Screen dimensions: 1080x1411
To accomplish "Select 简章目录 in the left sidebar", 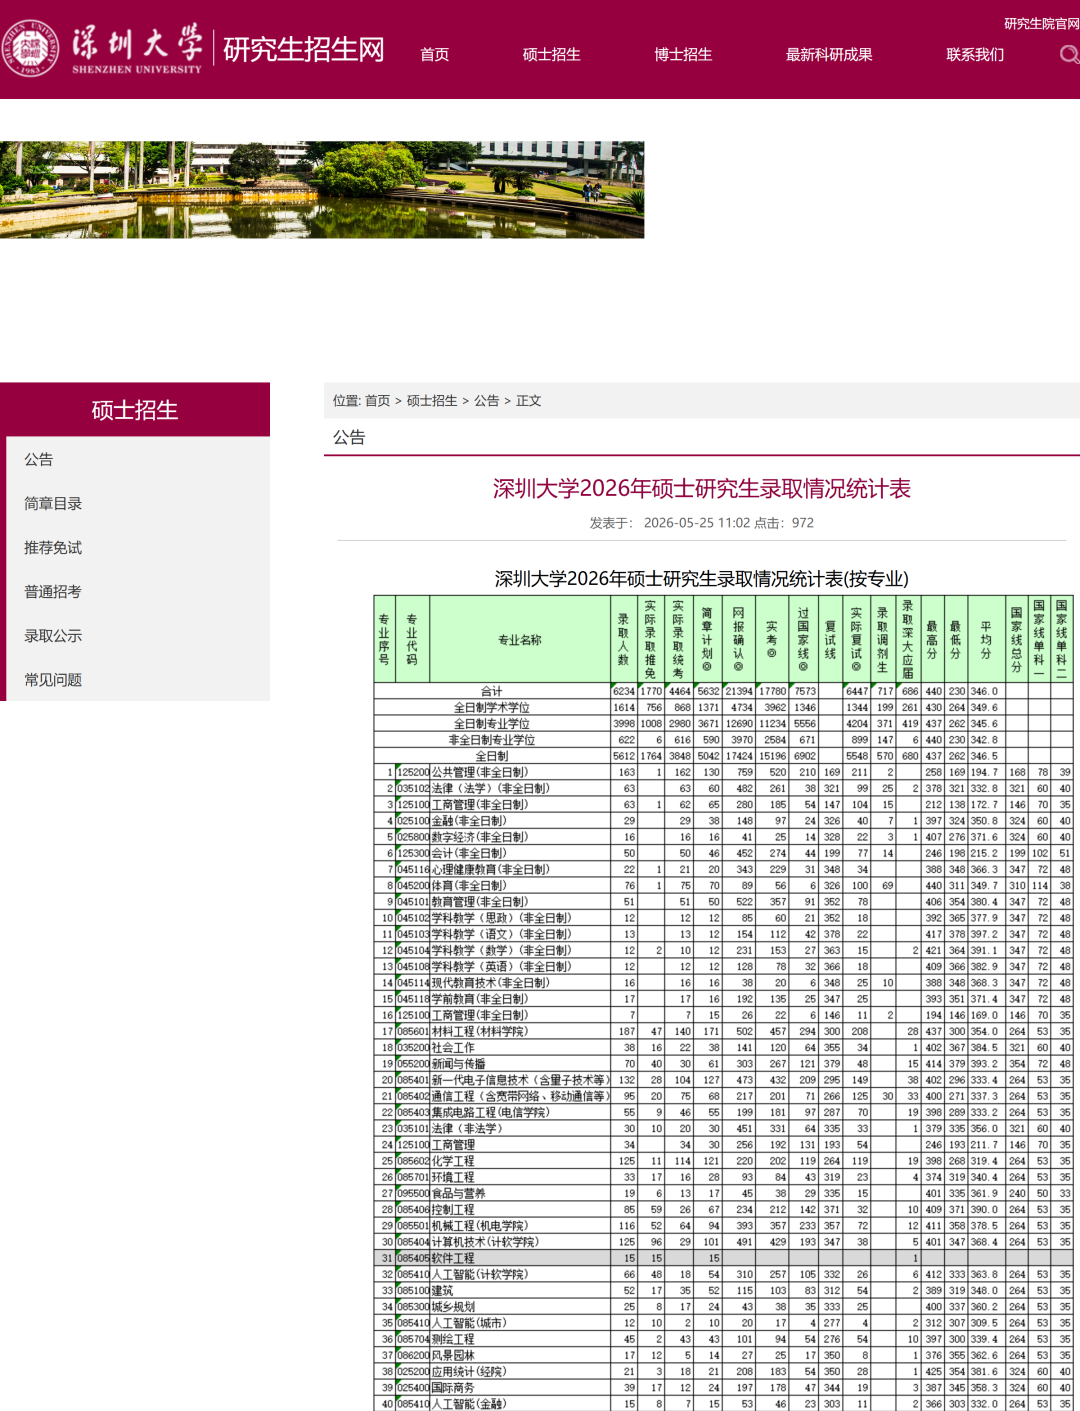I will 53,503.
